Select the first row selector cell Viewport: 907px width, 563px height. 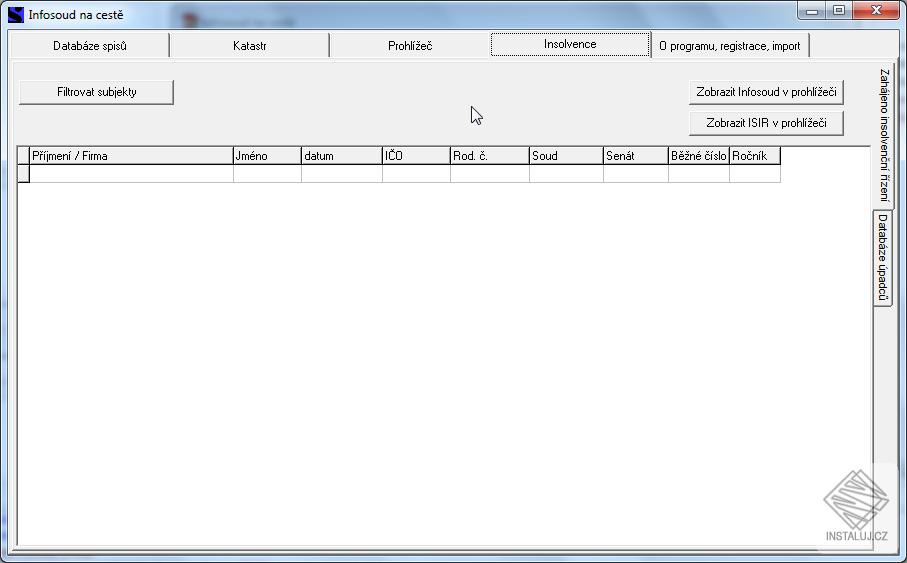point(24,174)
